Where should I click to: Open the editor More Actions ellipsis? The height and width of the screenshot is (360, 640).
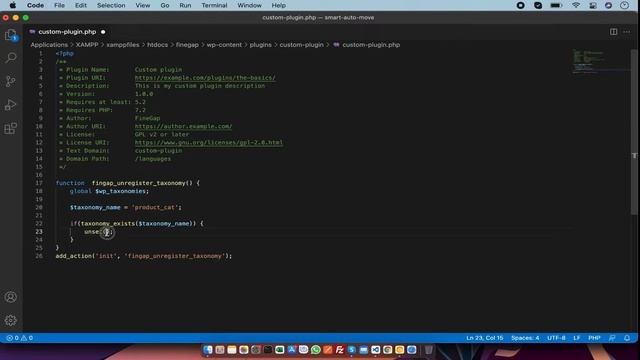pos(627,32)
